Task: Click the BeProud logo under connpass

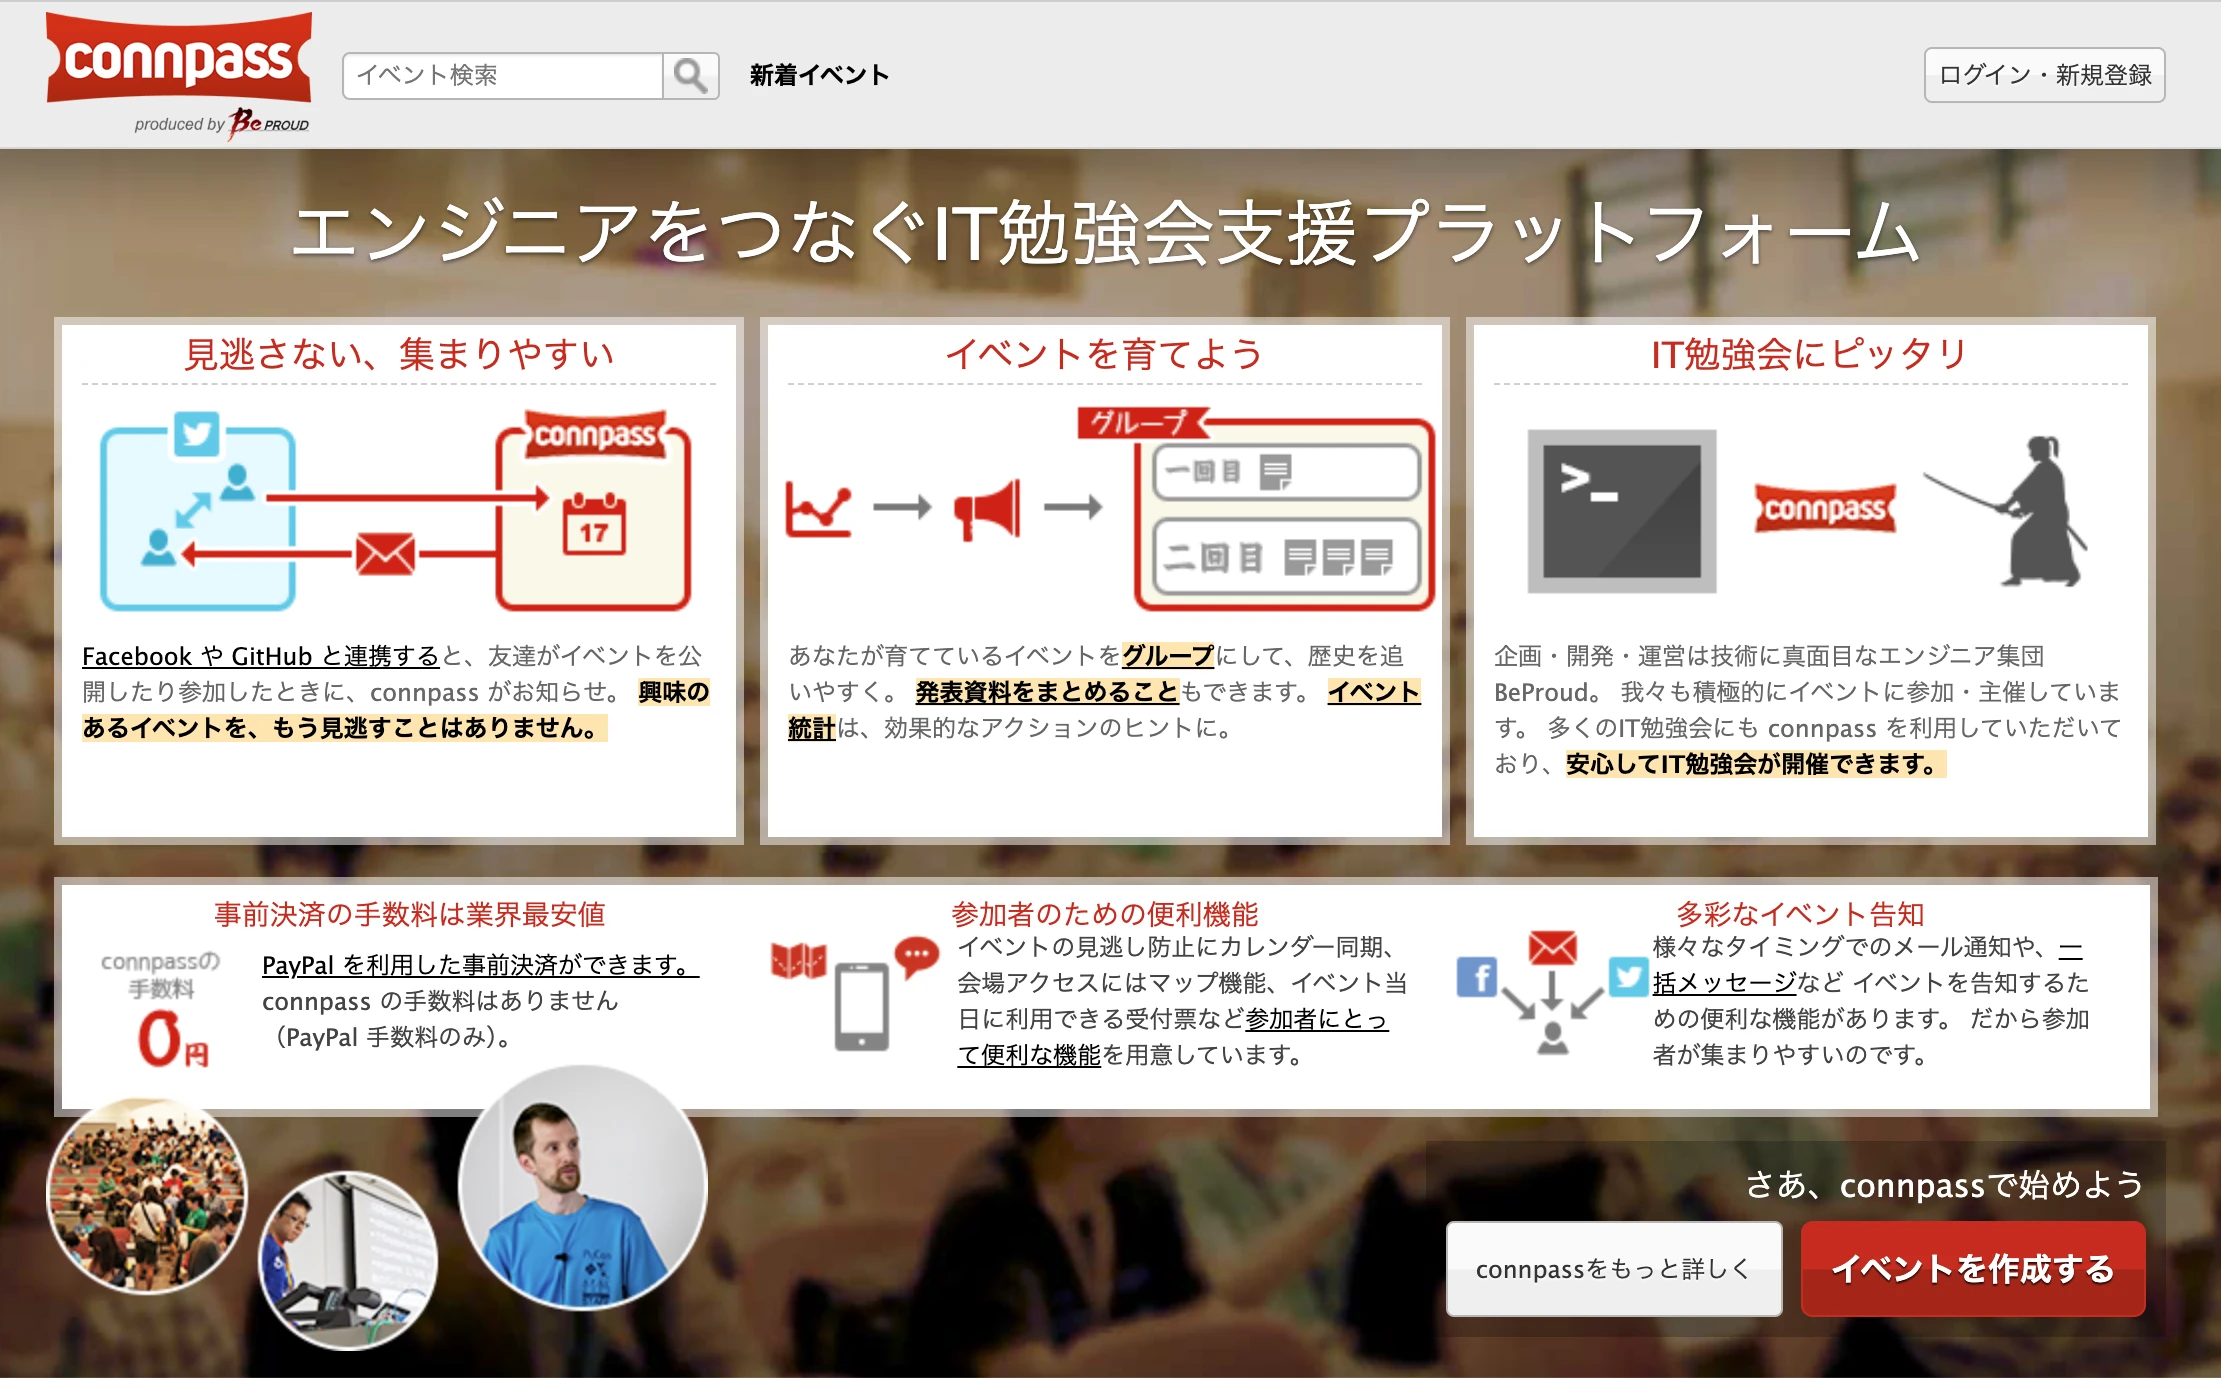Action: coord(268,123)
